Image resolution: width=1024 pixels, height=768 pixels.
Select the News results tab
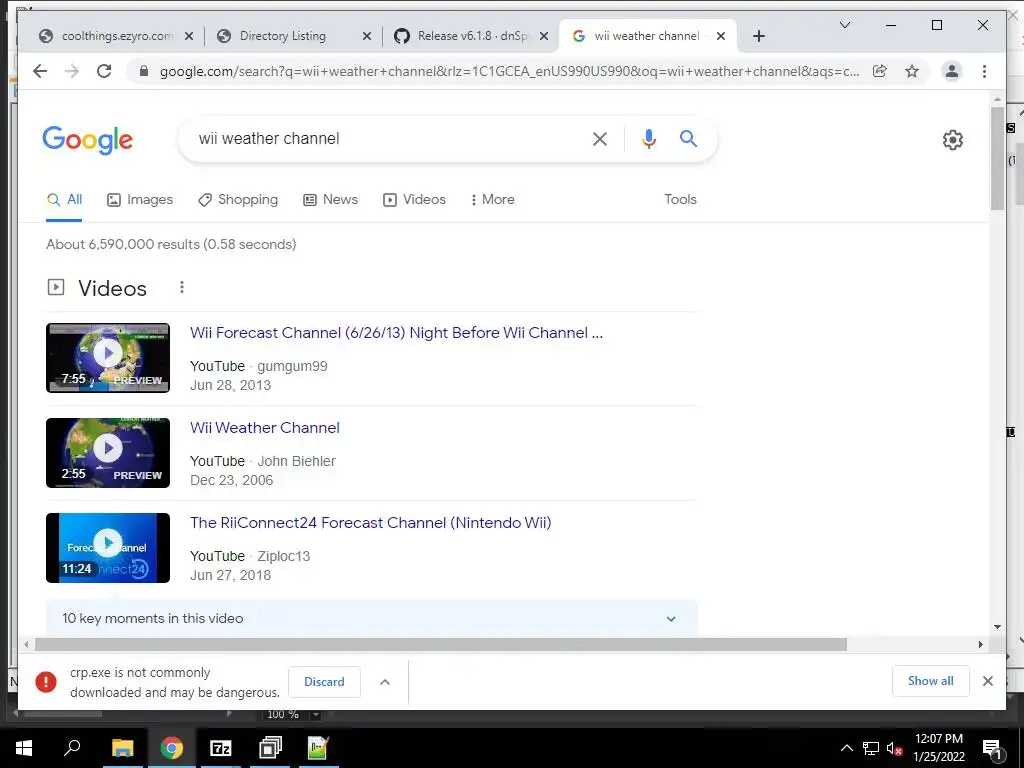pyautogui.click(x=330, y=200)
